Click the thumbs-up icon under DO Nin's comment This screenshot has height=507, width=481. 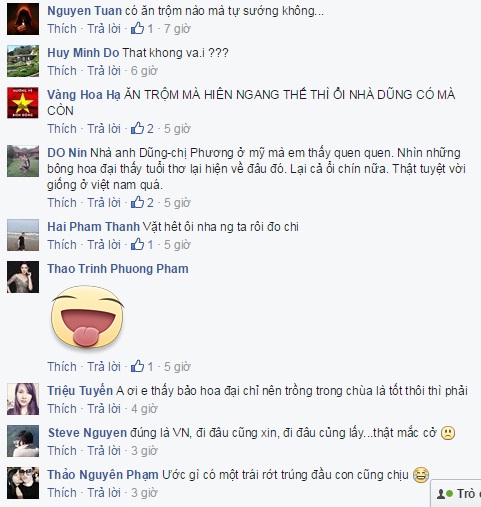pyautogui.click(x=137, y=203)
